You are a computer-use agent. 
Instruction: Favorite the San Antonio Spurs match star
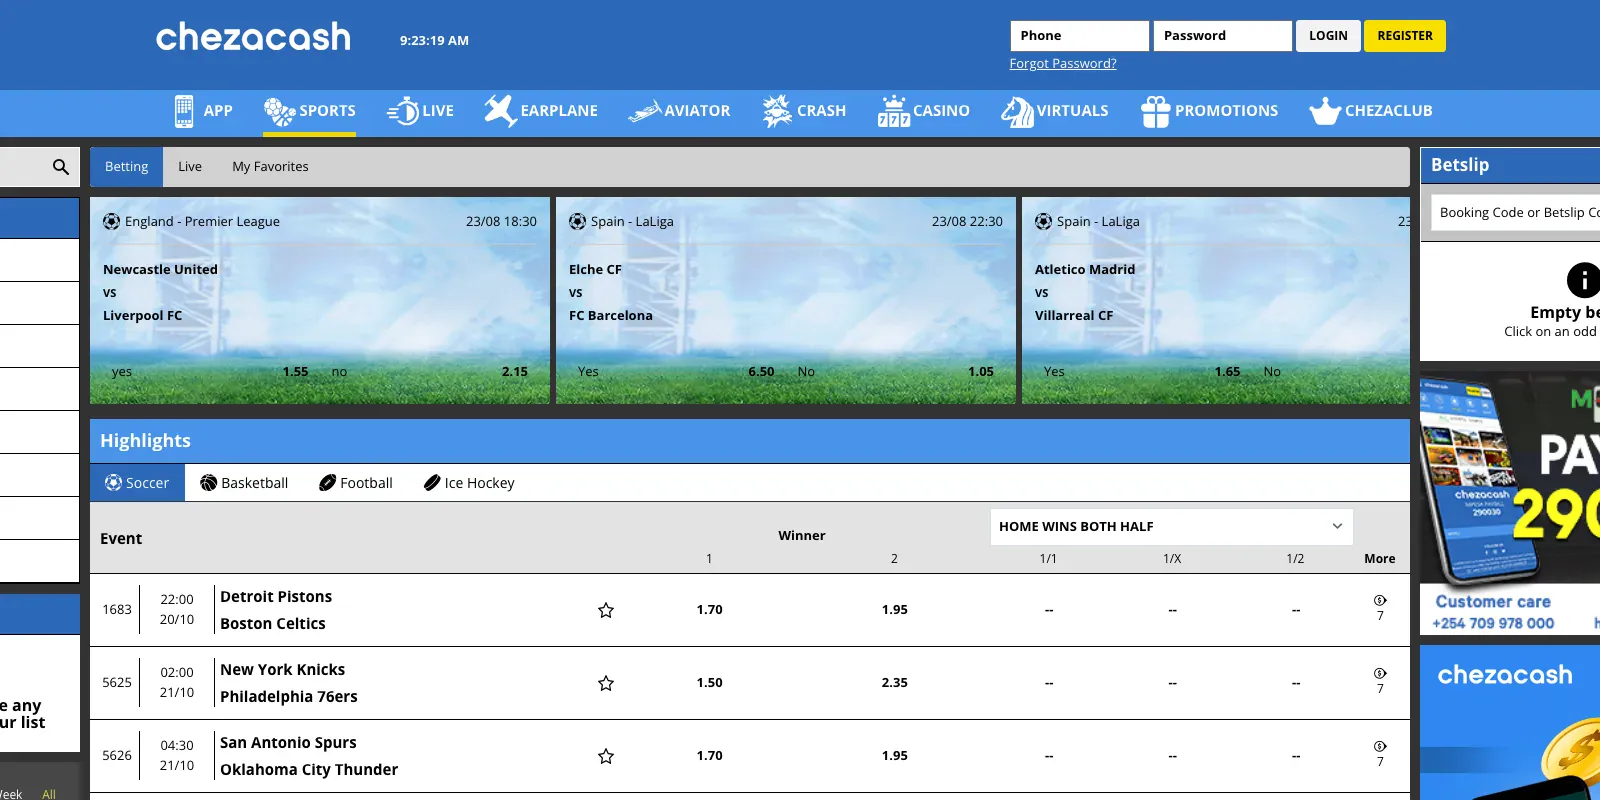point(606,756)
